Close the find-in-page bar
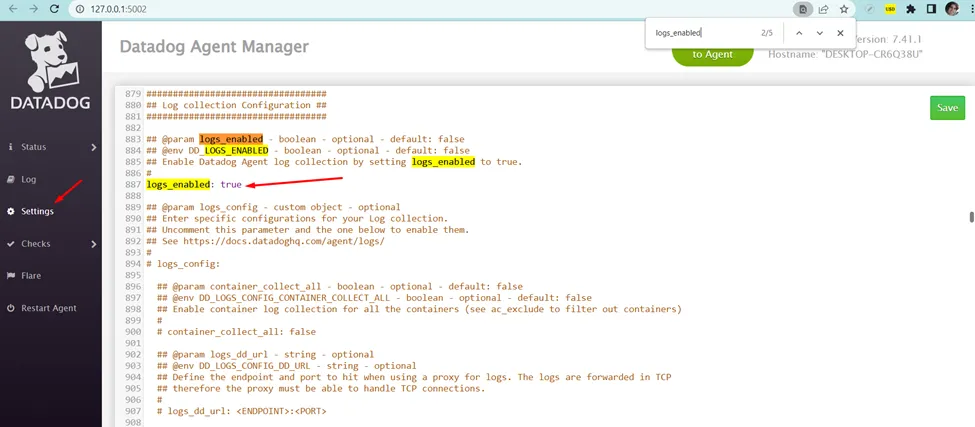 click(840, 33)
